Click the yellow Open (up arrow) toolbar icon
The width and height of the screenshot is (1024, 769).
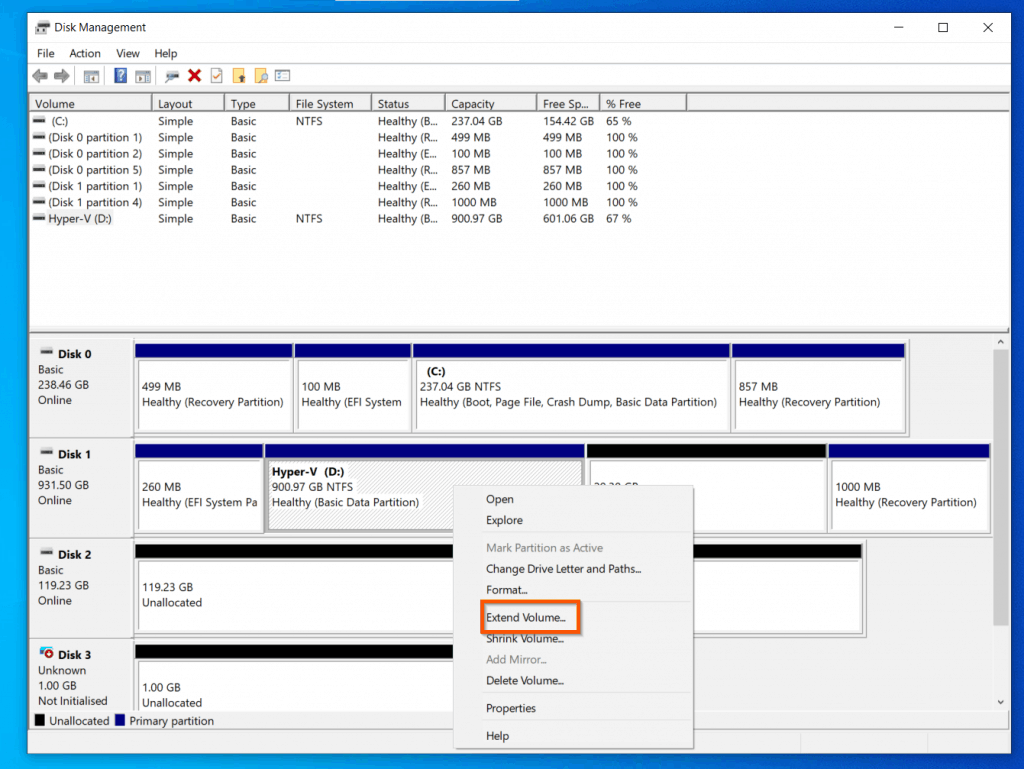point(239,76)
